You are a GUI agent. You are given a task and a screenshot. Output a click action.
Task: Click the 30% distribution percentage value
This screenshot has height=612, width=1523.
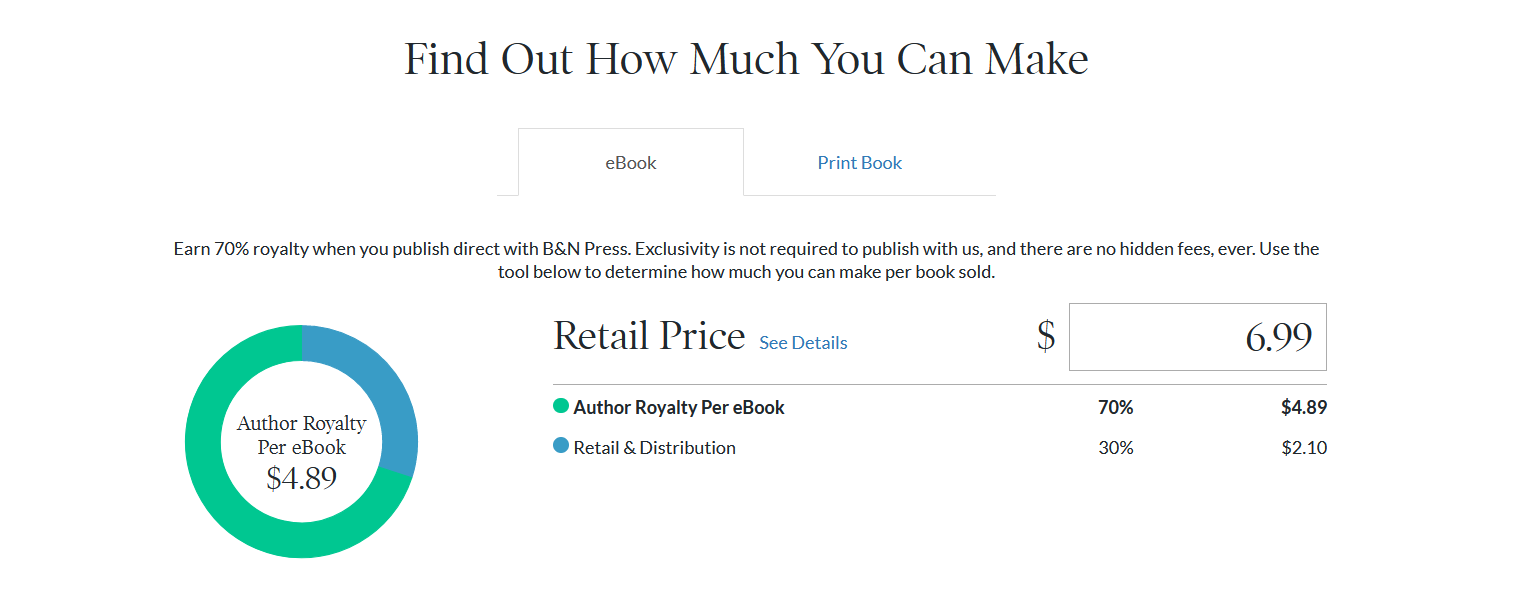[x=1117, y=447]
